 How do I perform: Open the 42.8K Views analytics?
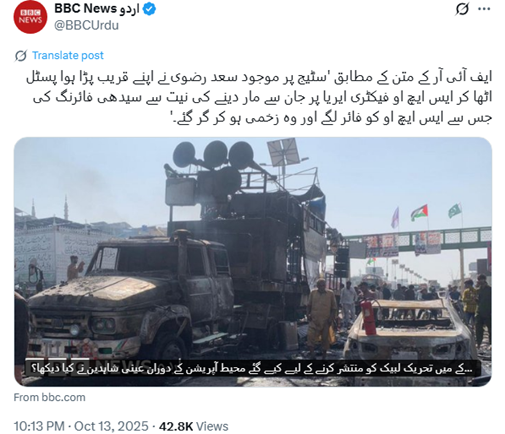coord(193,426)
